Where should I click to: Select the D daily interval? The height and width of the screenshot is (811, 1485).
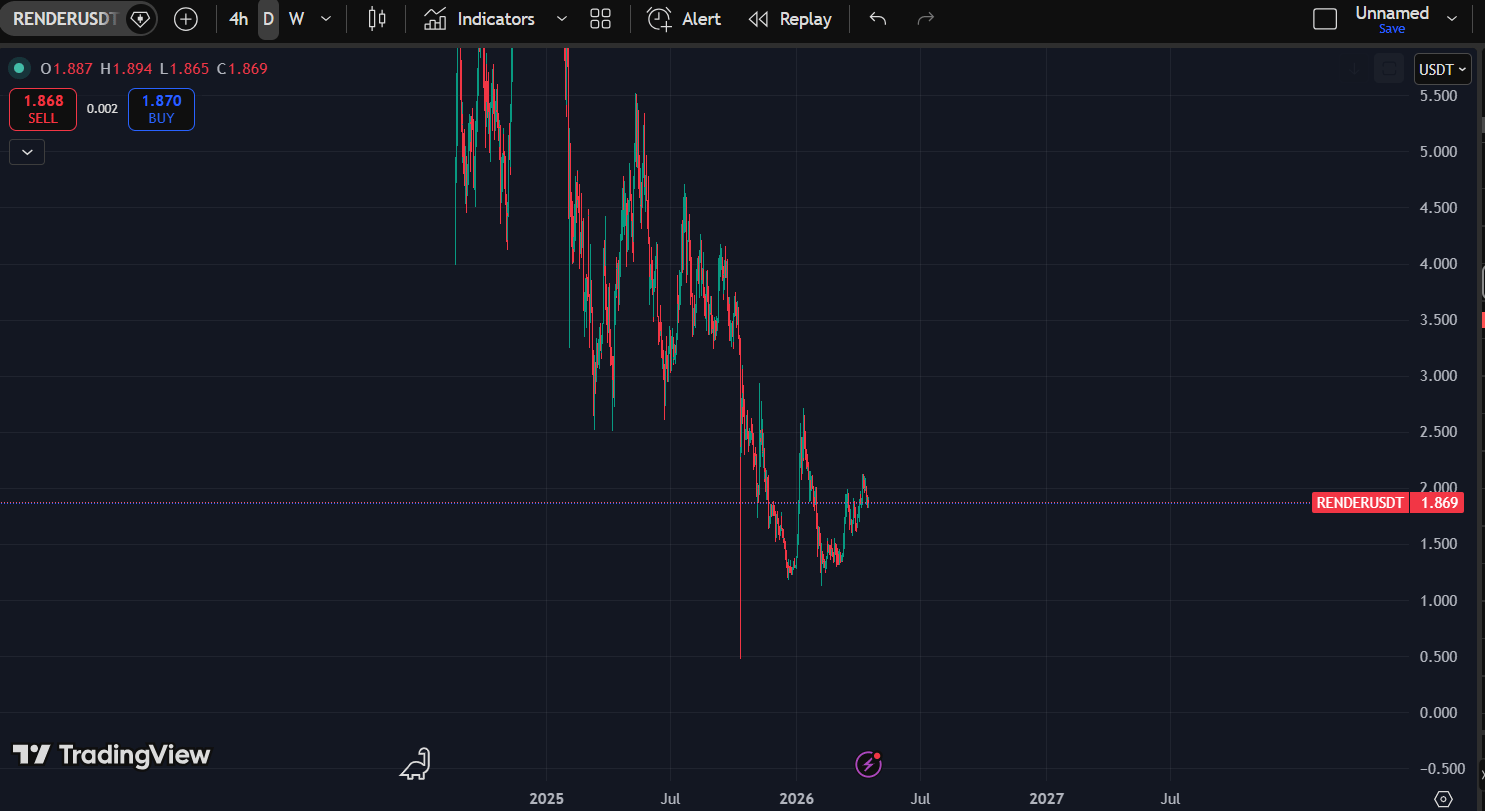point(268,19)
